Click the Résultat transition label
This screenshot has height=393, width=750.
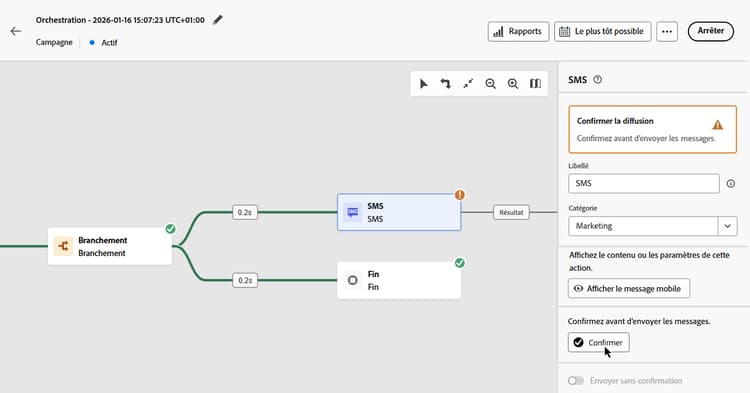[x=511, y=212]
